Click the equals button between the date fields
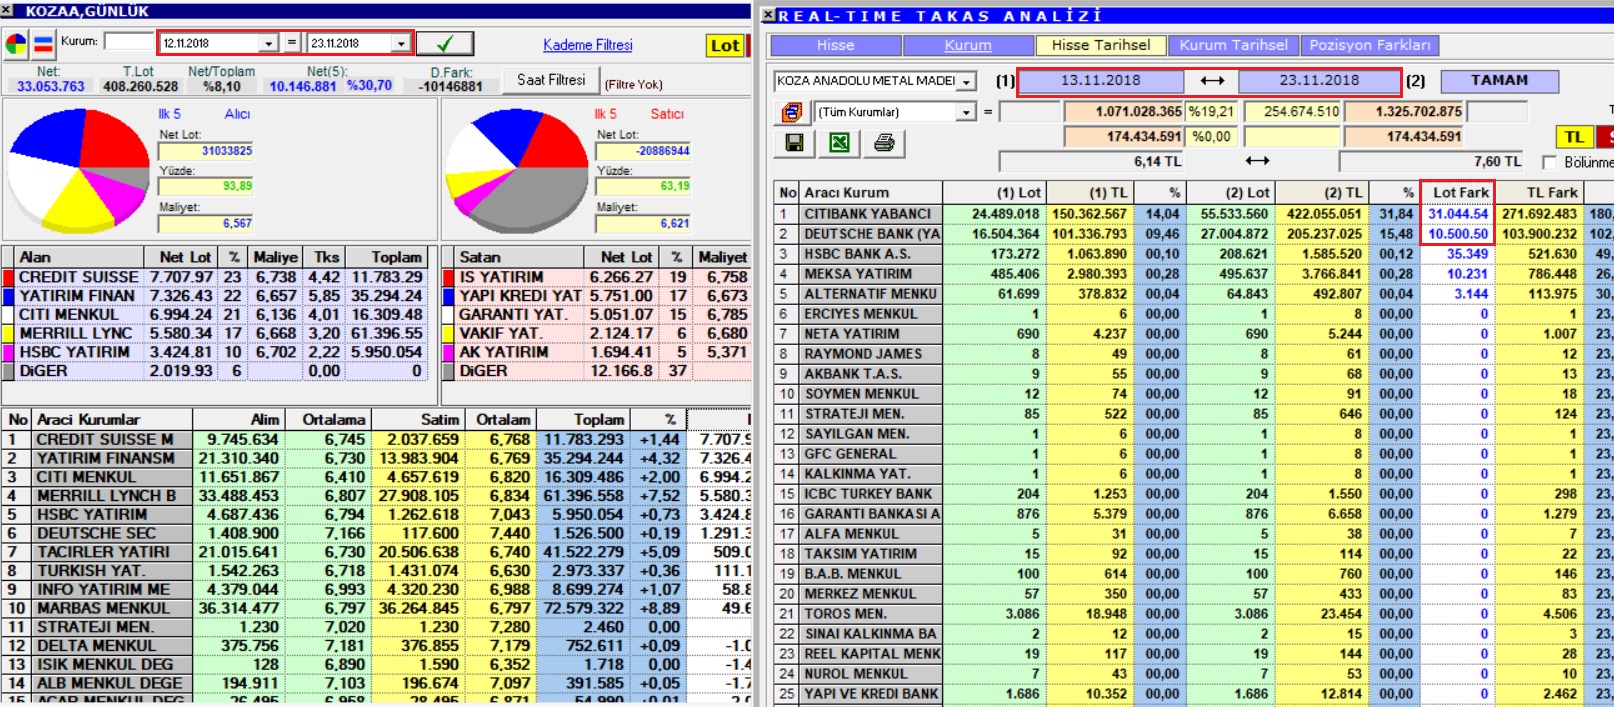 tap(292, 43)
